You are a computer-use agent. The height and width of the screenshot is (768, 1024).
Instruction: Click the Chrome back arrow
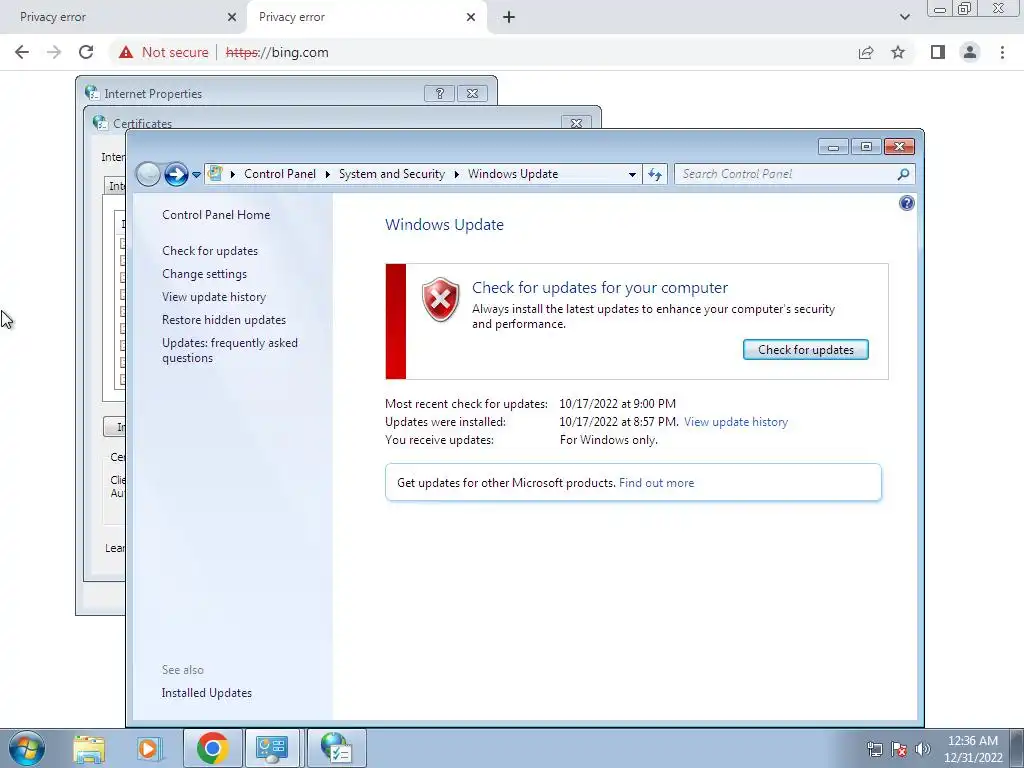(x=22, y=52)
